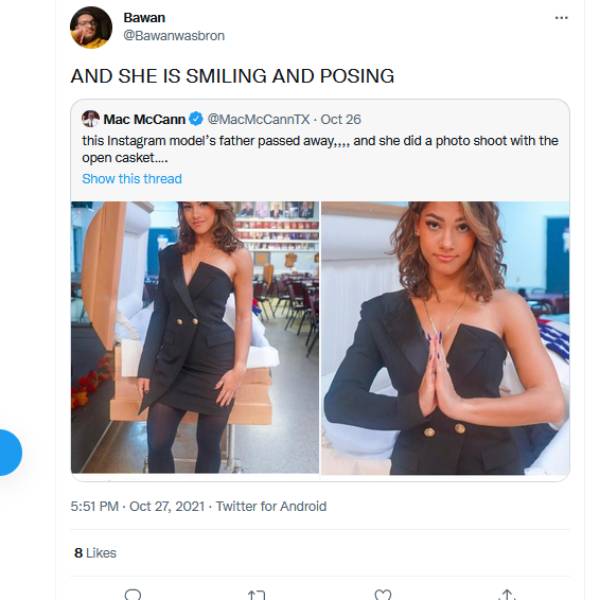
Task: Open the right close-up photo
Action: pyautogui.click(x=445, y=336)
